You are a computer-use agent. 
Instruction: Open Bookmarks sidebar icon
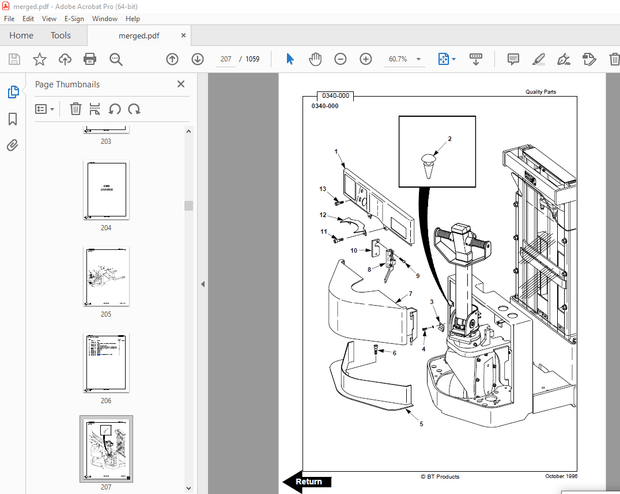[13, 119]
